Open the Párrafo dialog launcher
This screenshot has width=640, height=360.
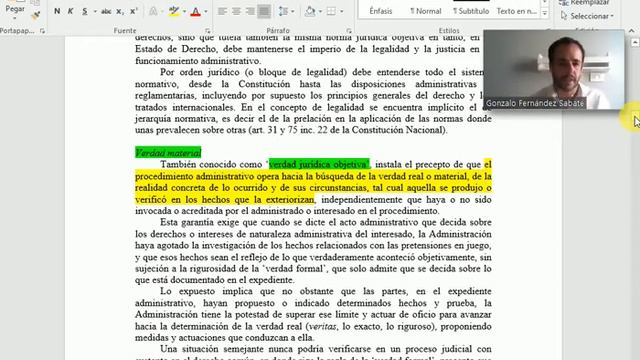click(349, 31)
